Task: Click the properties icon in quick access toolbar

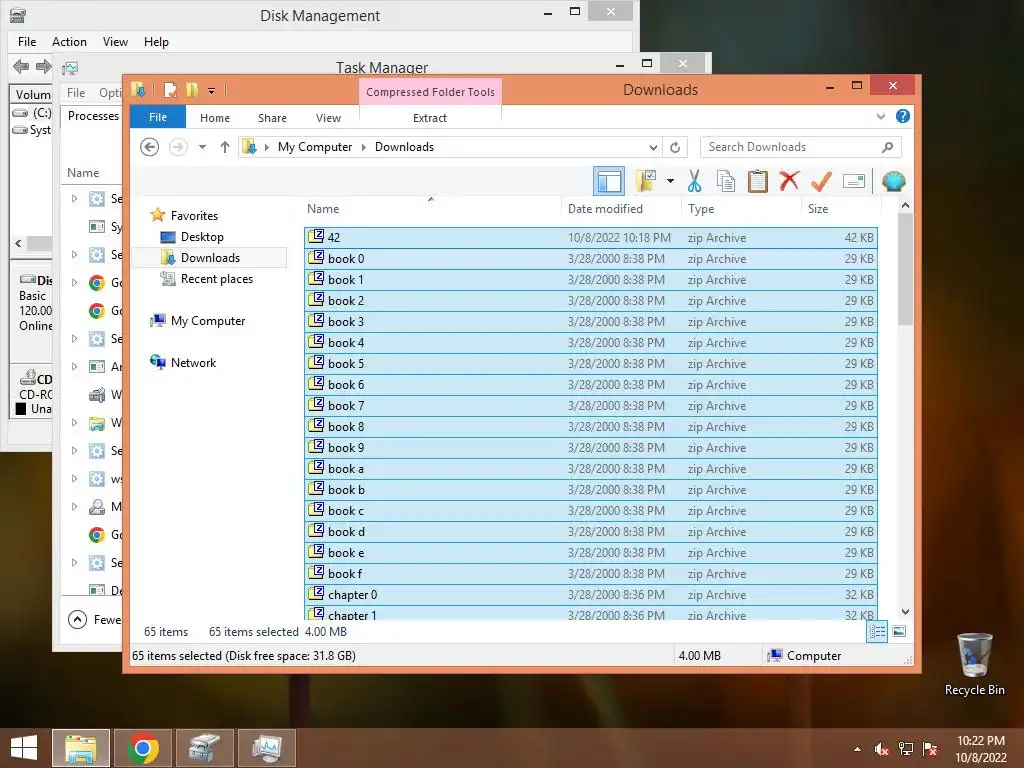Action: (x=170, y=90)
